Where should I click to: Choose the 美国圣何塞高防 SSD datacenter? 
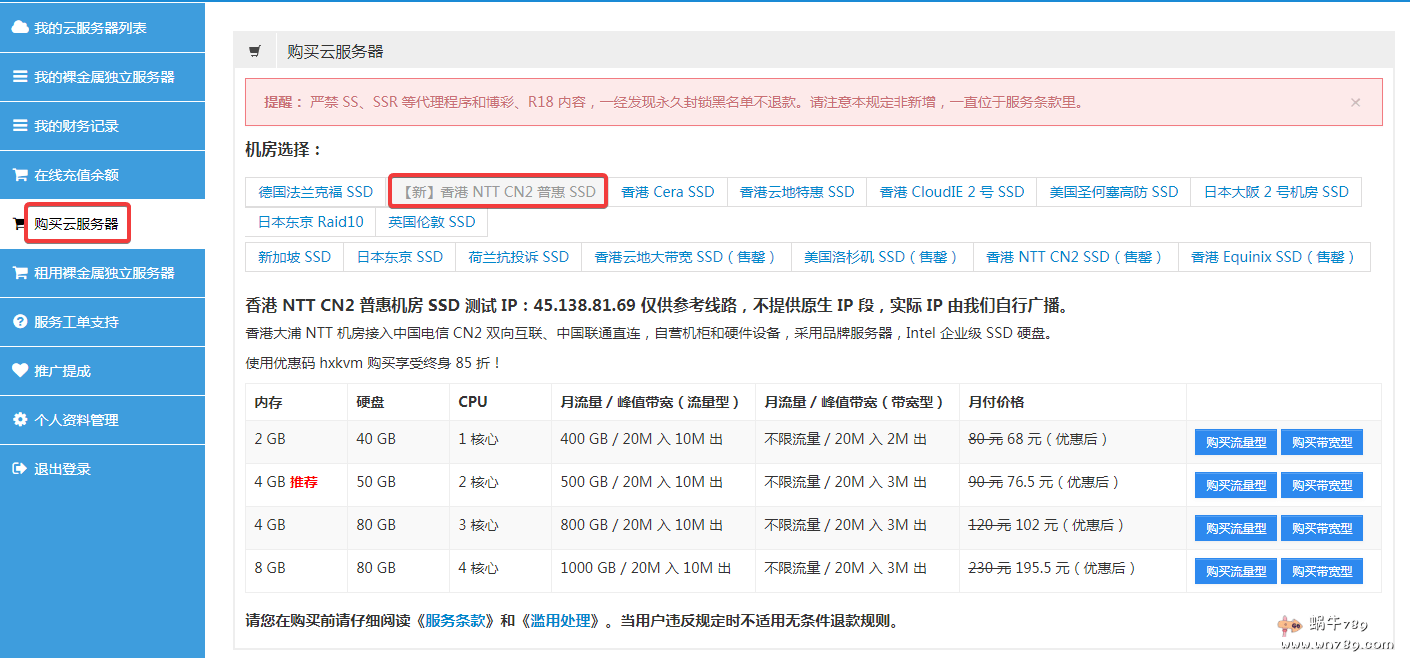[x=1113, y=192]
